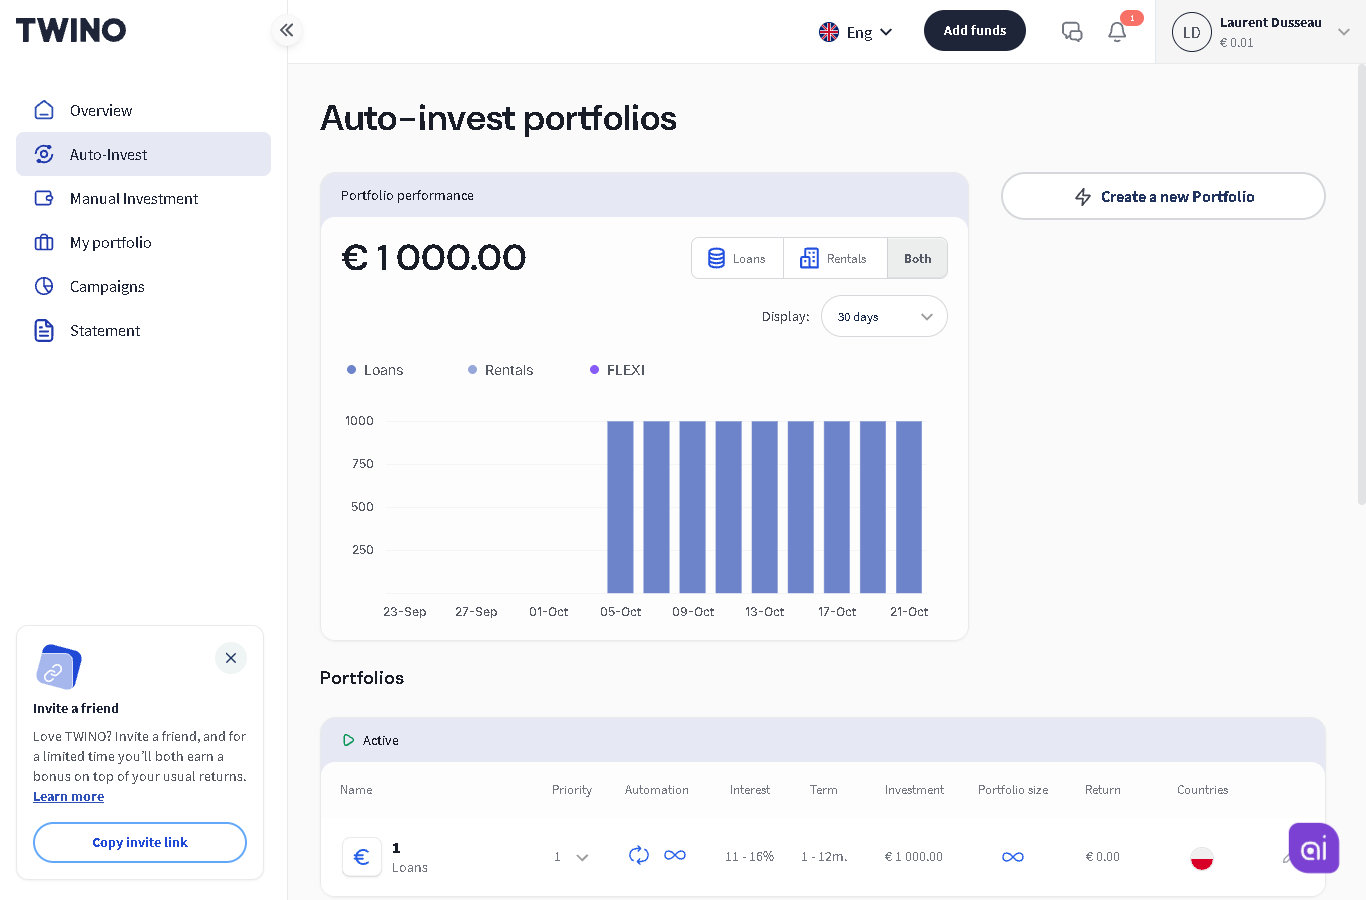
Task: Close the Invite a friend card
Action: 231,658
